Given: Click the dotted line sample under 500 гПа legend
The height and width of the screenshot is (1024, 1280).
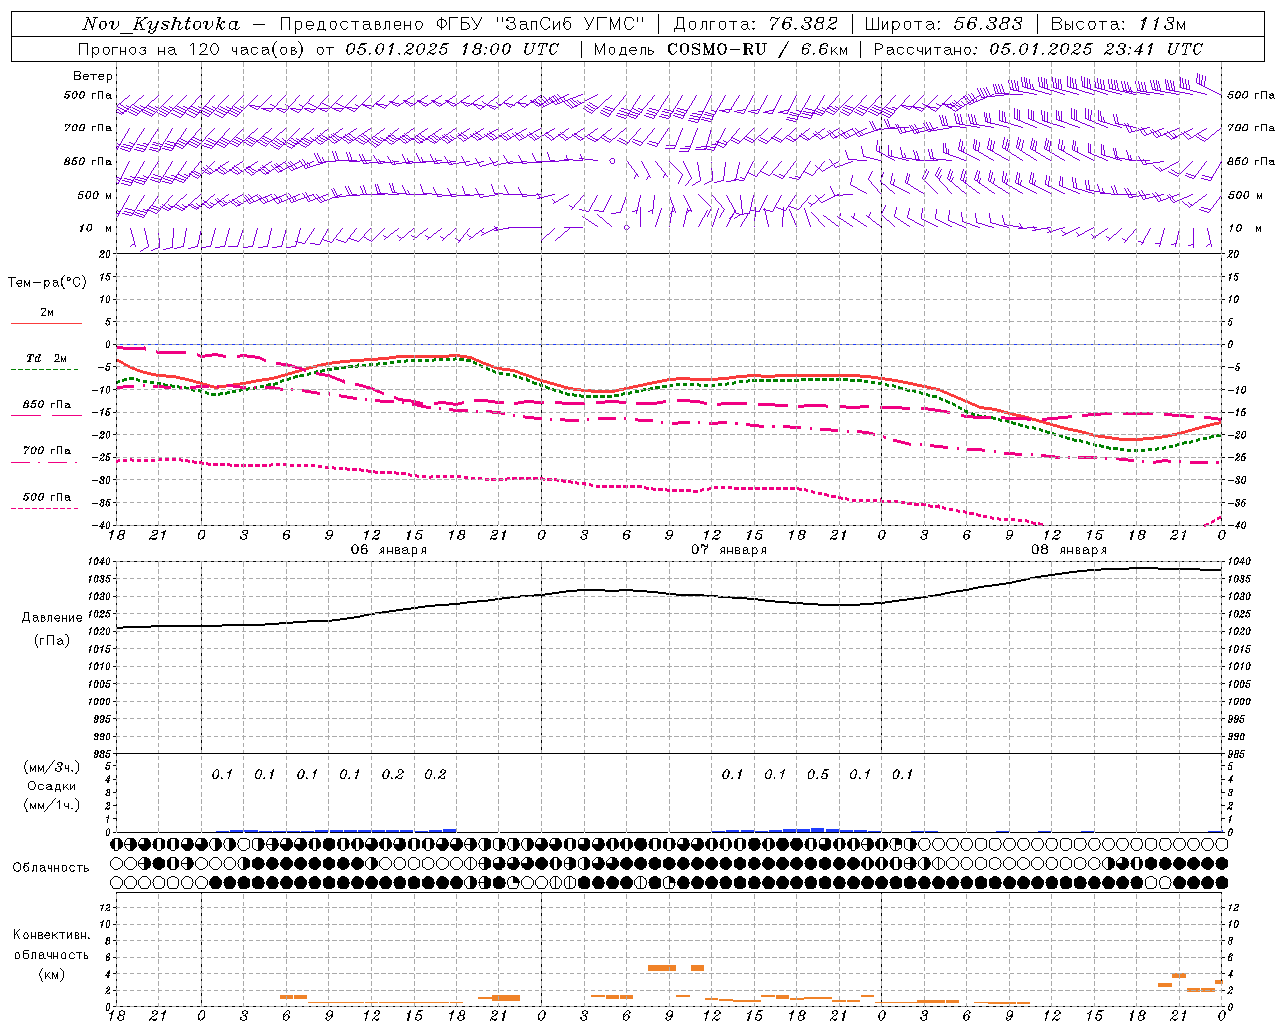Looking at the screenshot, I should coord(45,508).
